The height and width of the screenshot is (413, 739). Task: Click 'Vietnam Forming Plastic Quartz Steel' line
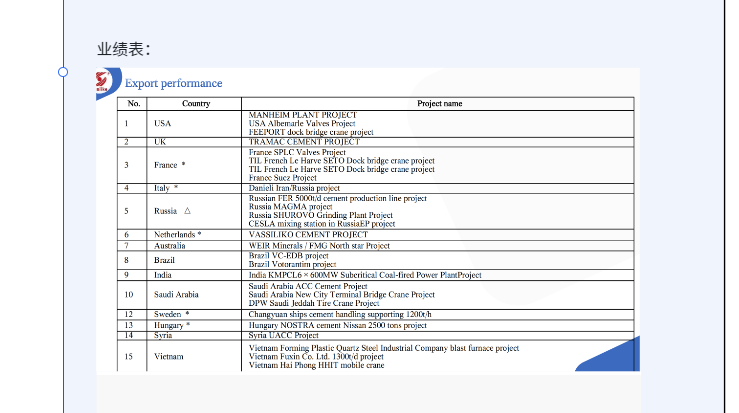(x=384, y=348)
